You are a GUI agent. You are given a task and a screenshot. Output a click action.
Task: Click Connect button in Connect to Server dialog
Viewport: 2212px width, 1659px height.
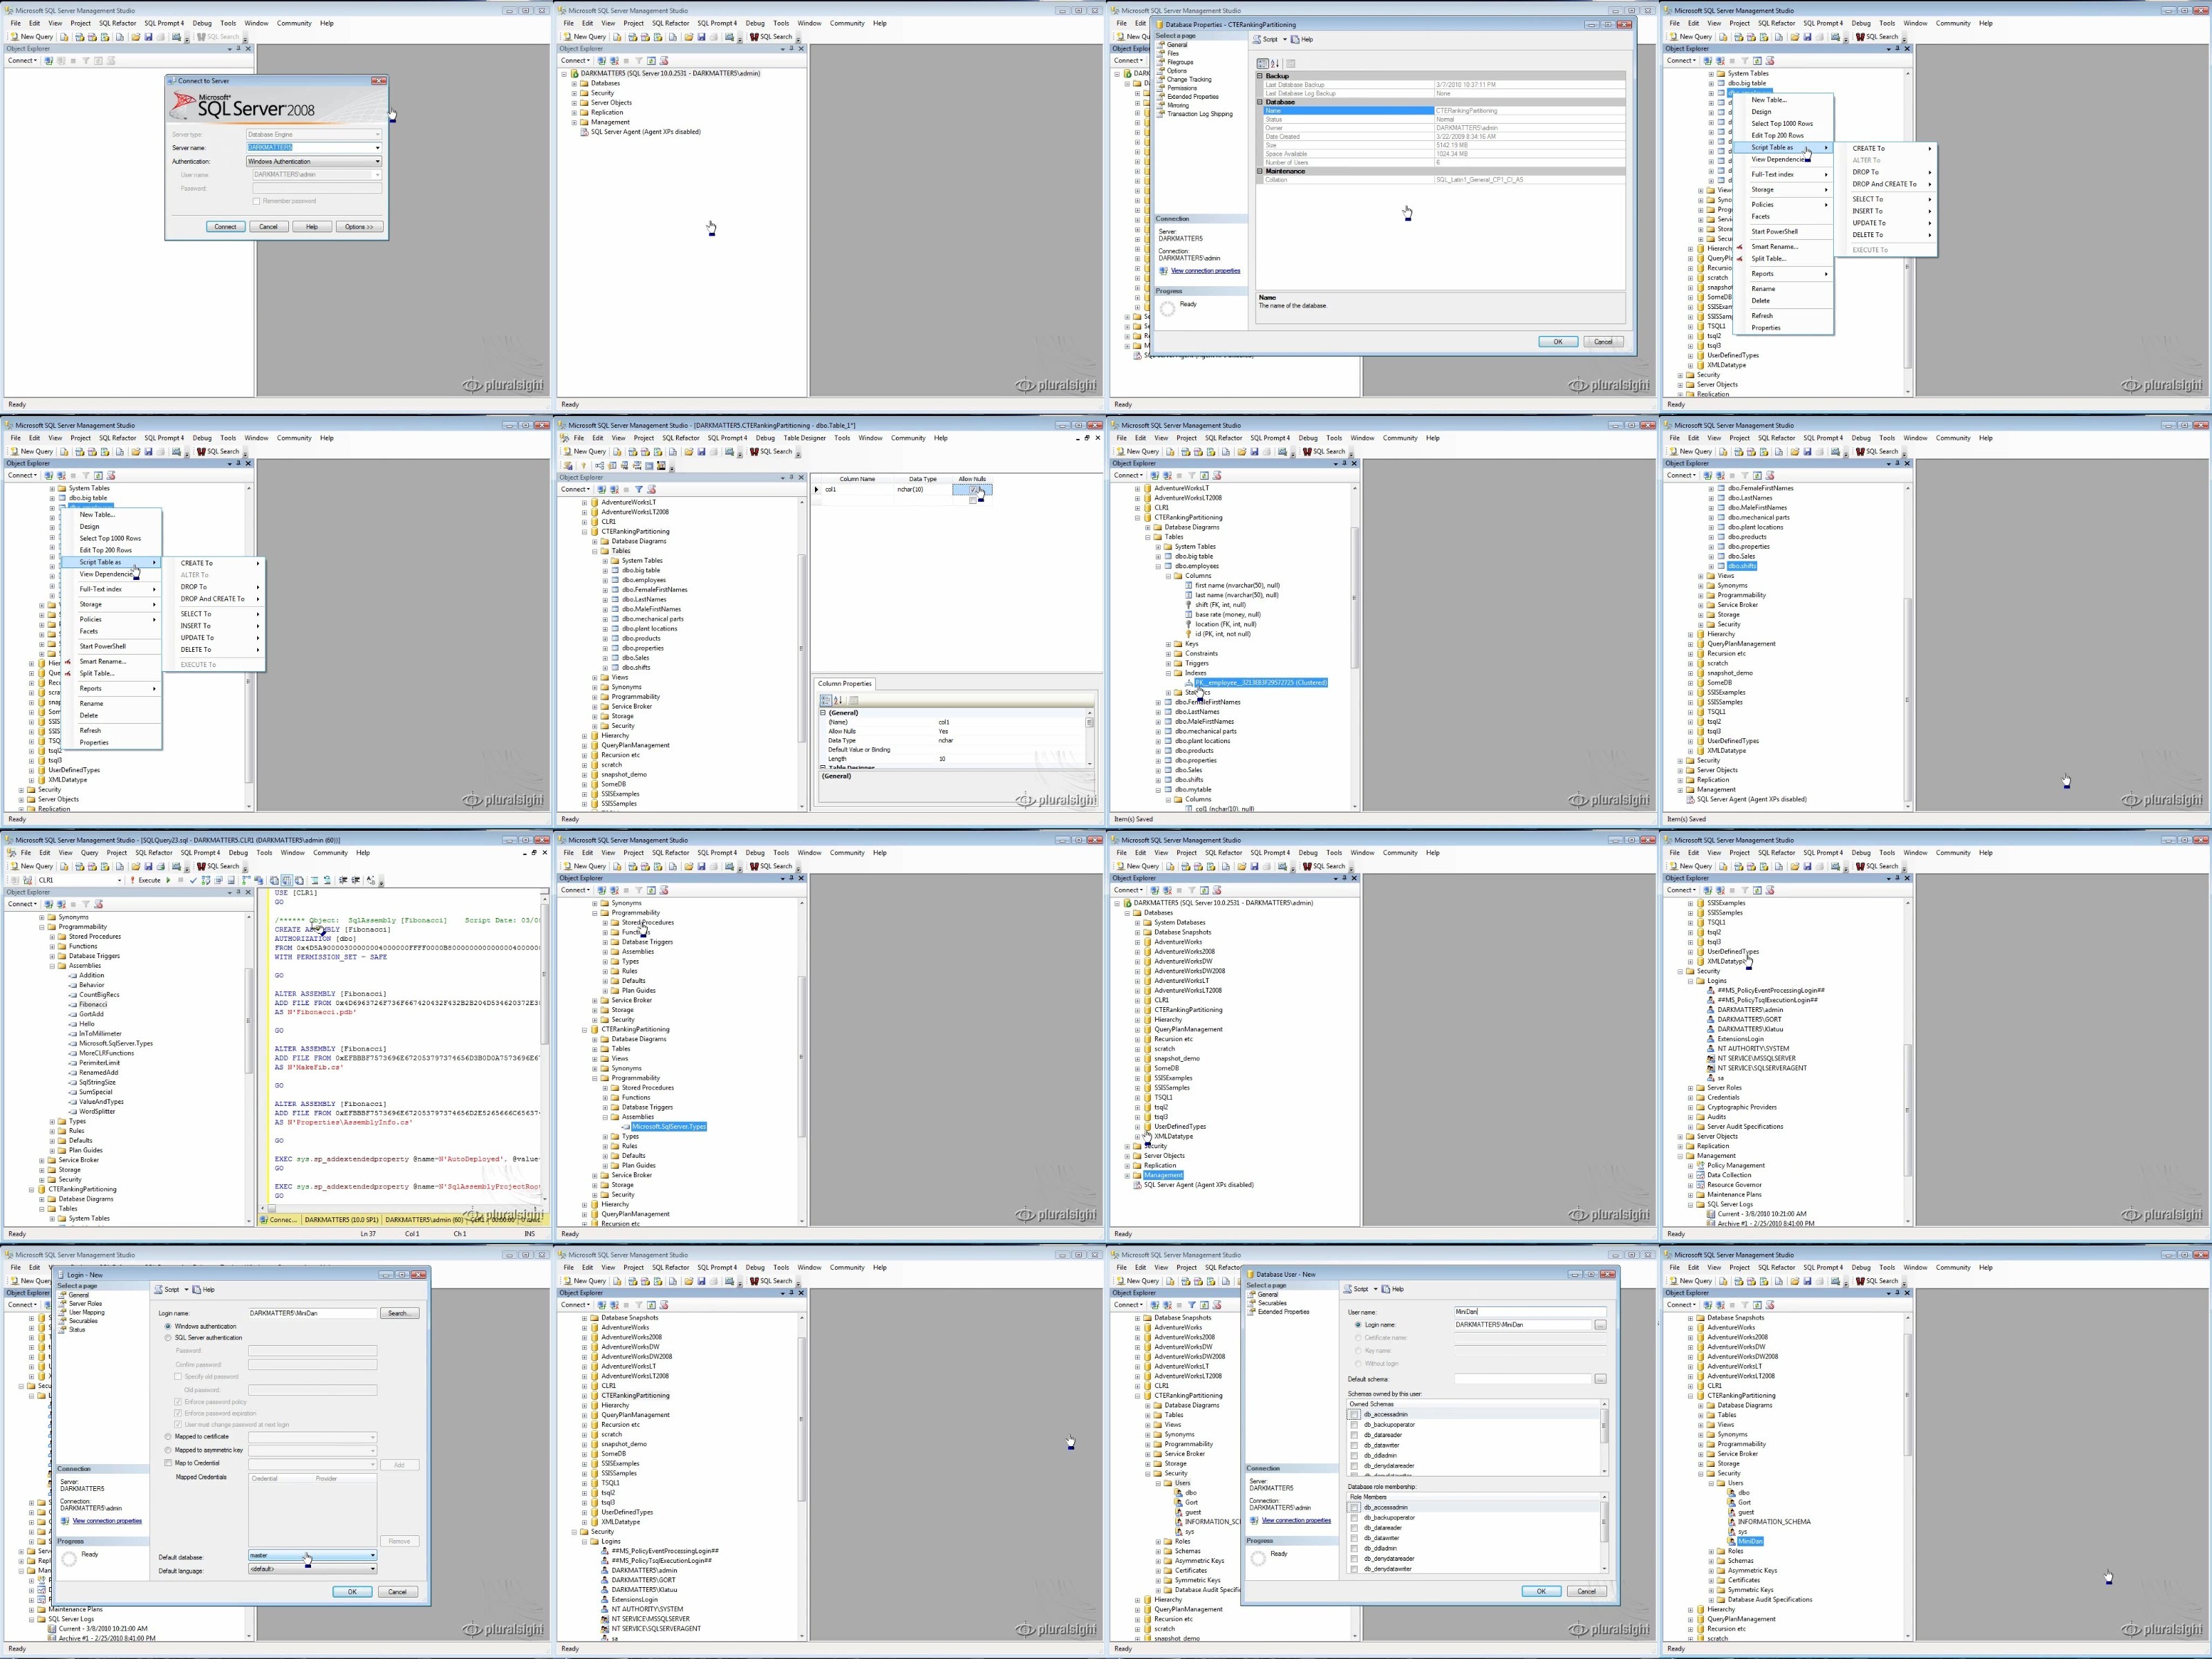pyautogui.click(x=225, y=226)
